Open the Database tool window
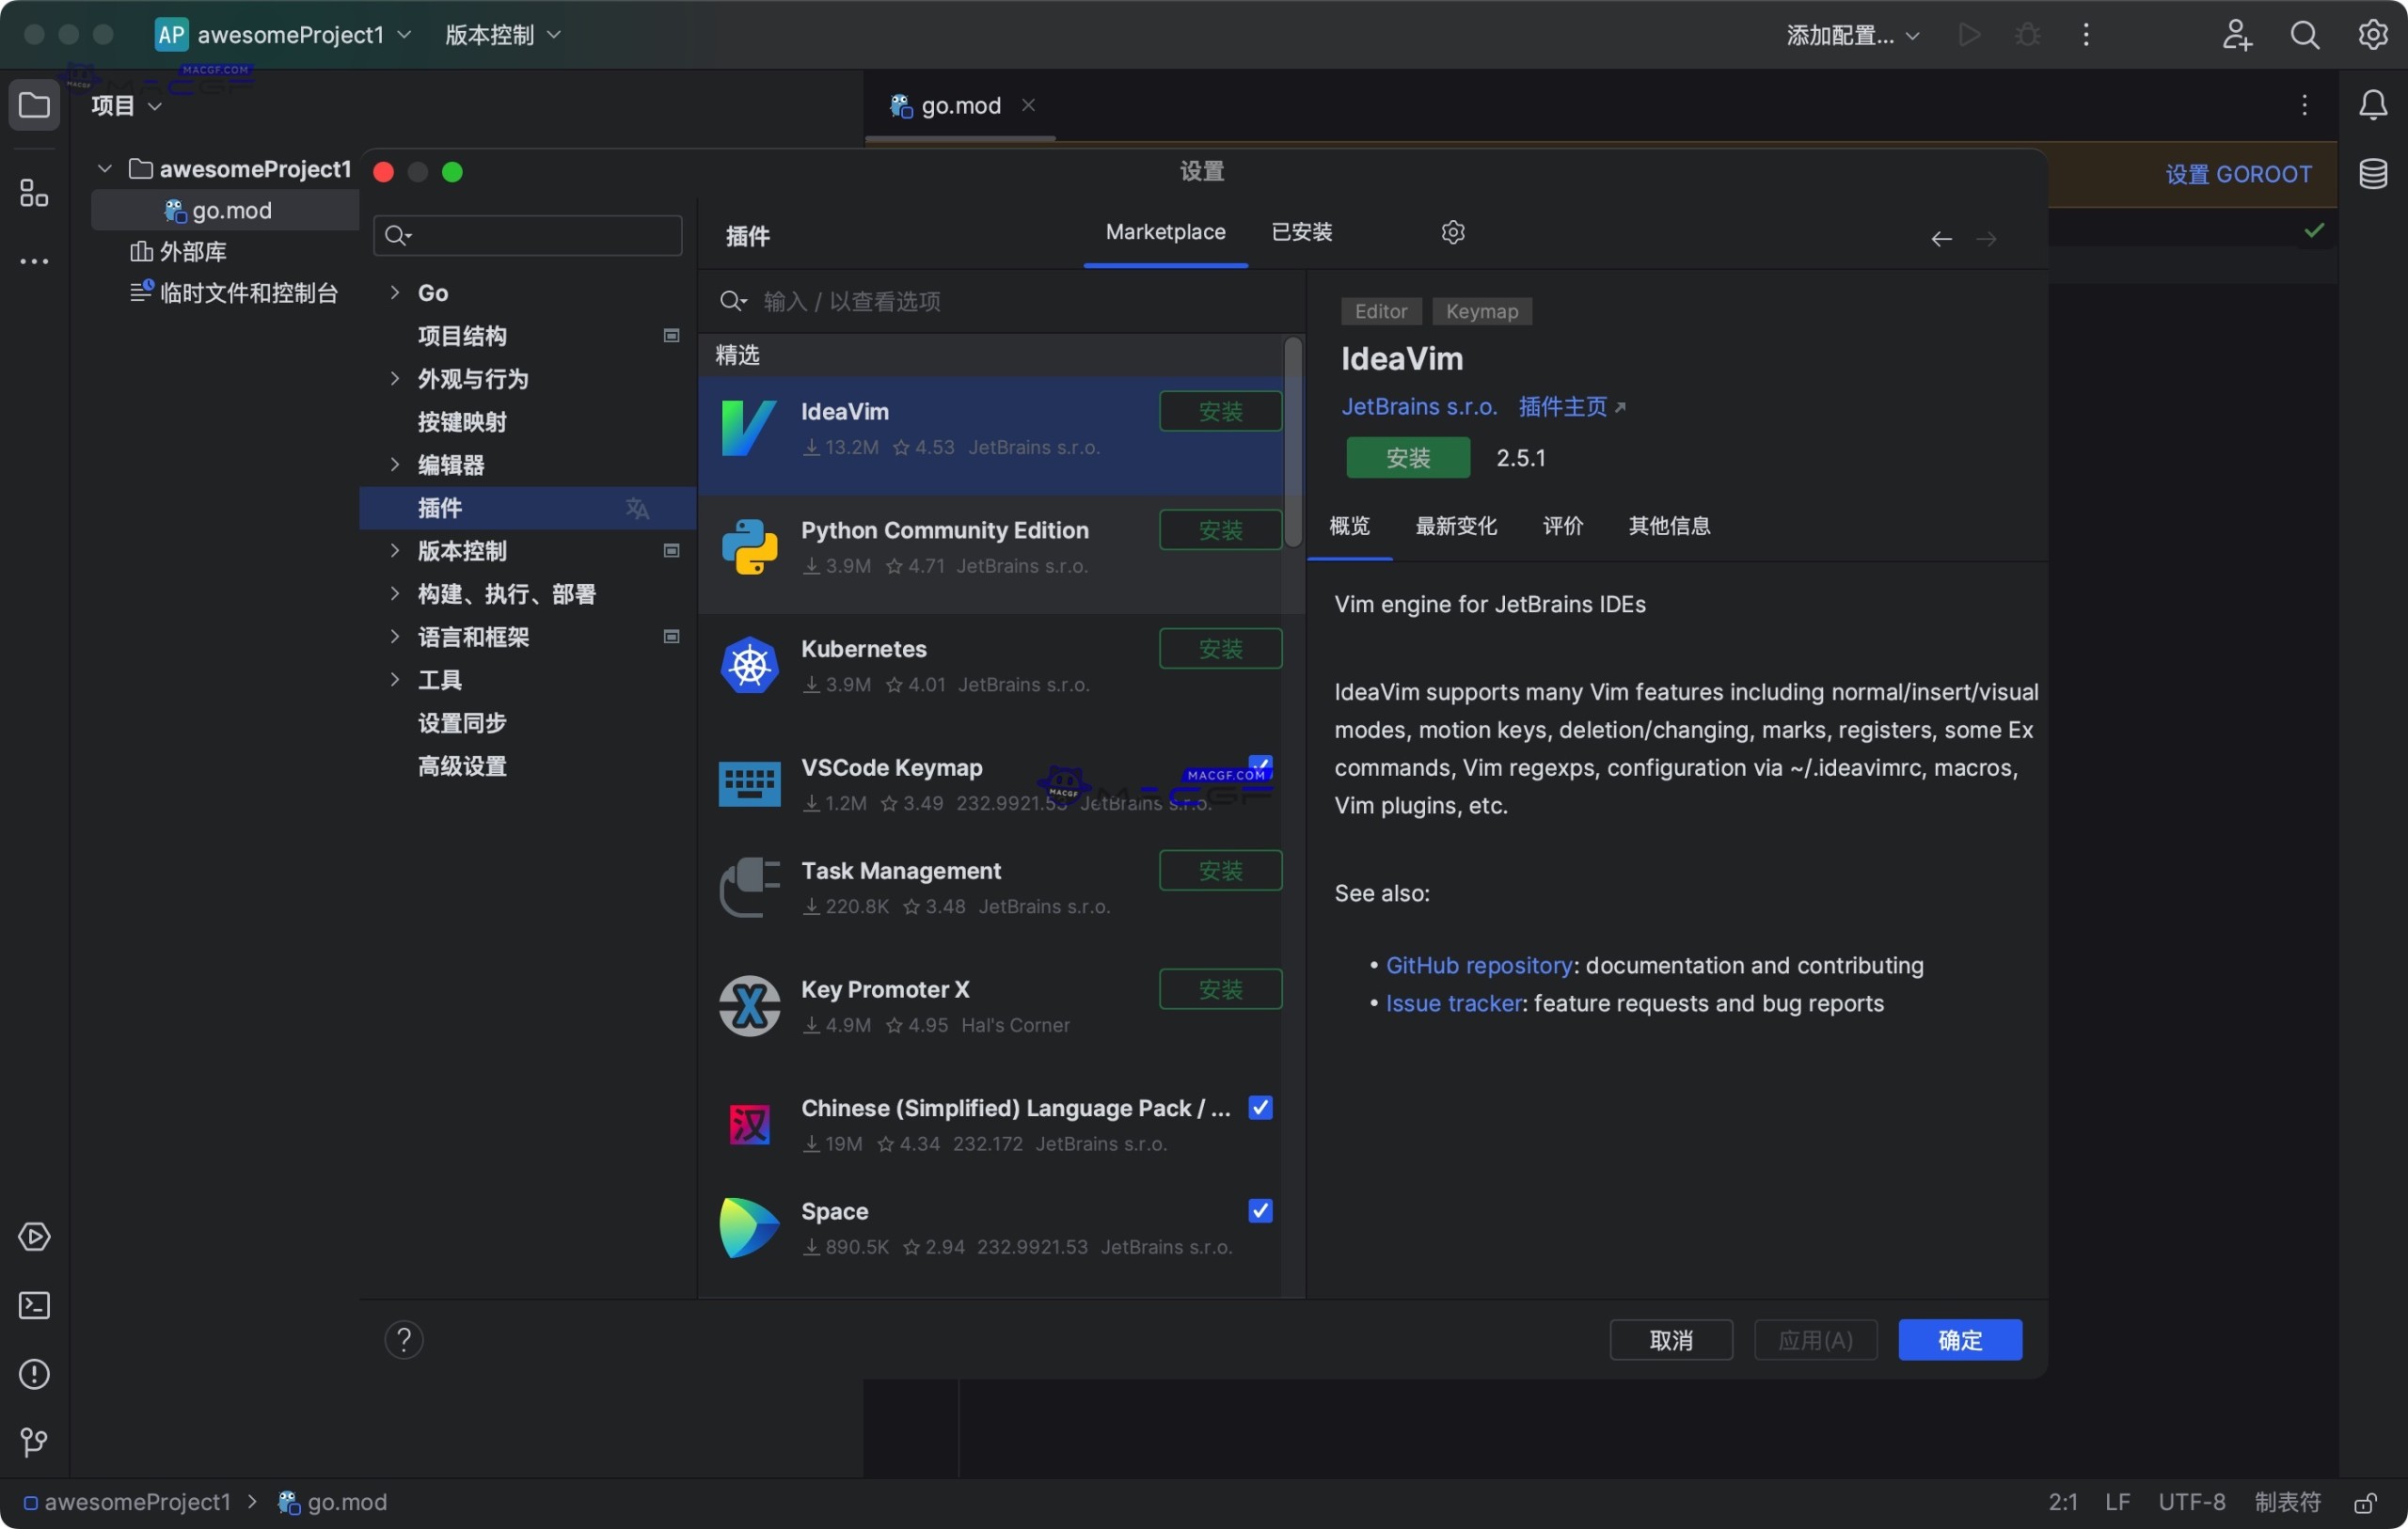This screenshot has width=2408, height=1529. [2373, 173]
